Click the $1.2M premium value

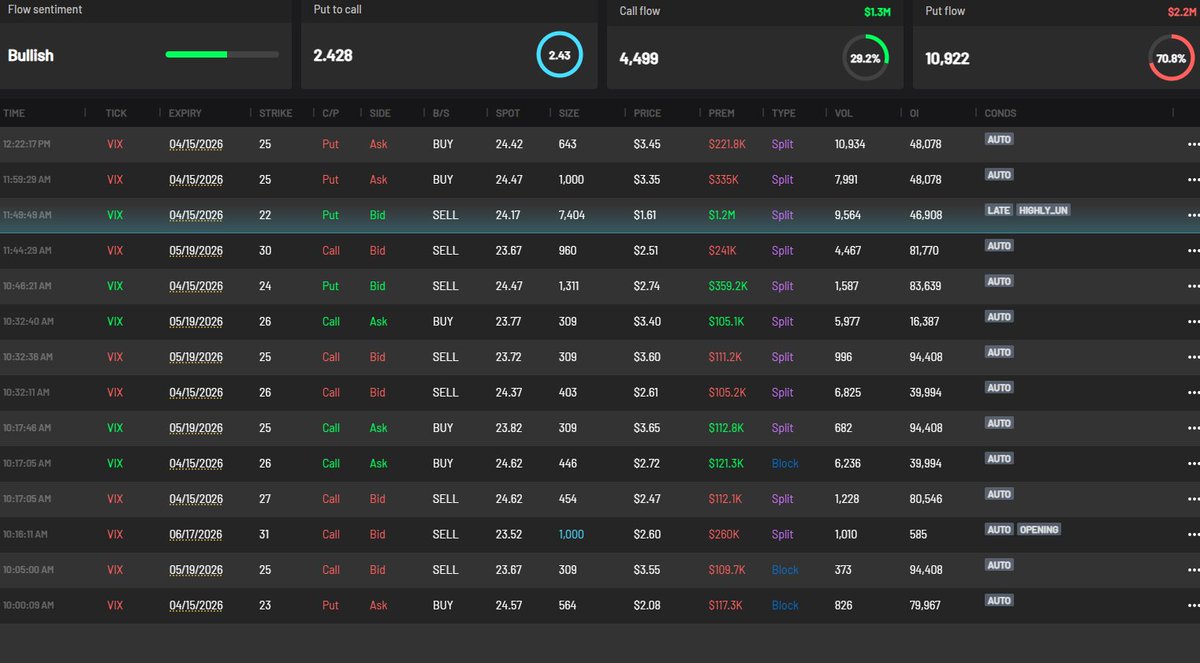pyautogui.click(x=723, y=215)
